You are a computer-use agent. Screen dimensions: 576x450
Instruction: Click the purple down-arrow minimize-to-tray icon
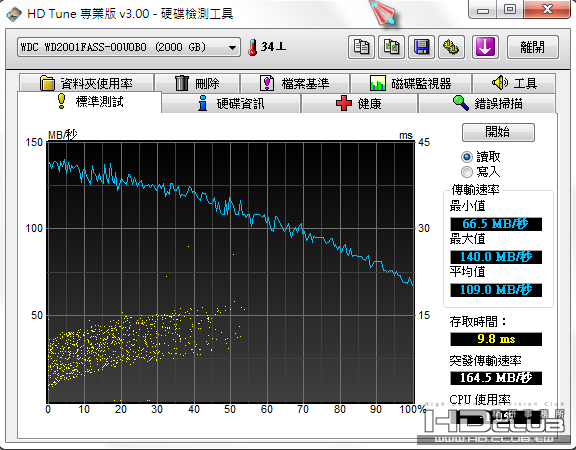click(485, 47)
